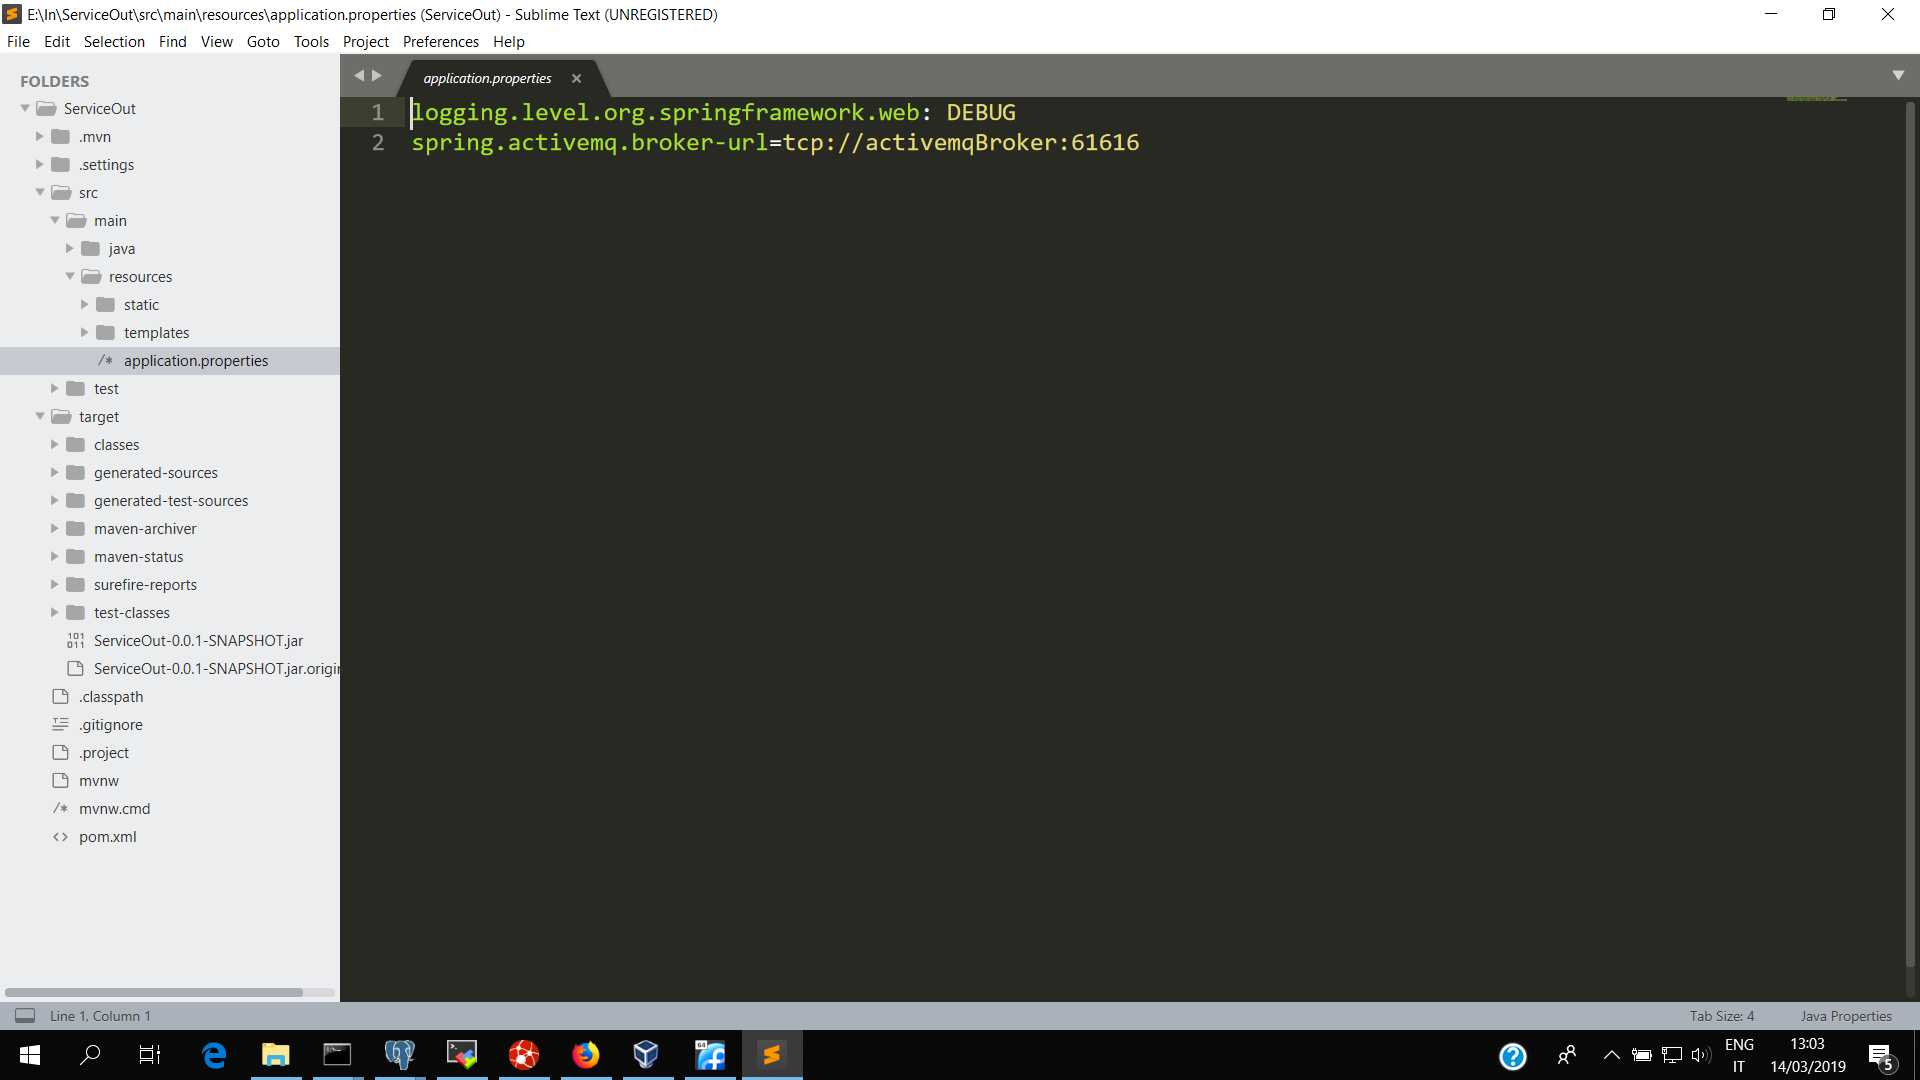Click line number 2 in gutter
This screenshot has height=1080, width=1920.
tap(378, 142)
